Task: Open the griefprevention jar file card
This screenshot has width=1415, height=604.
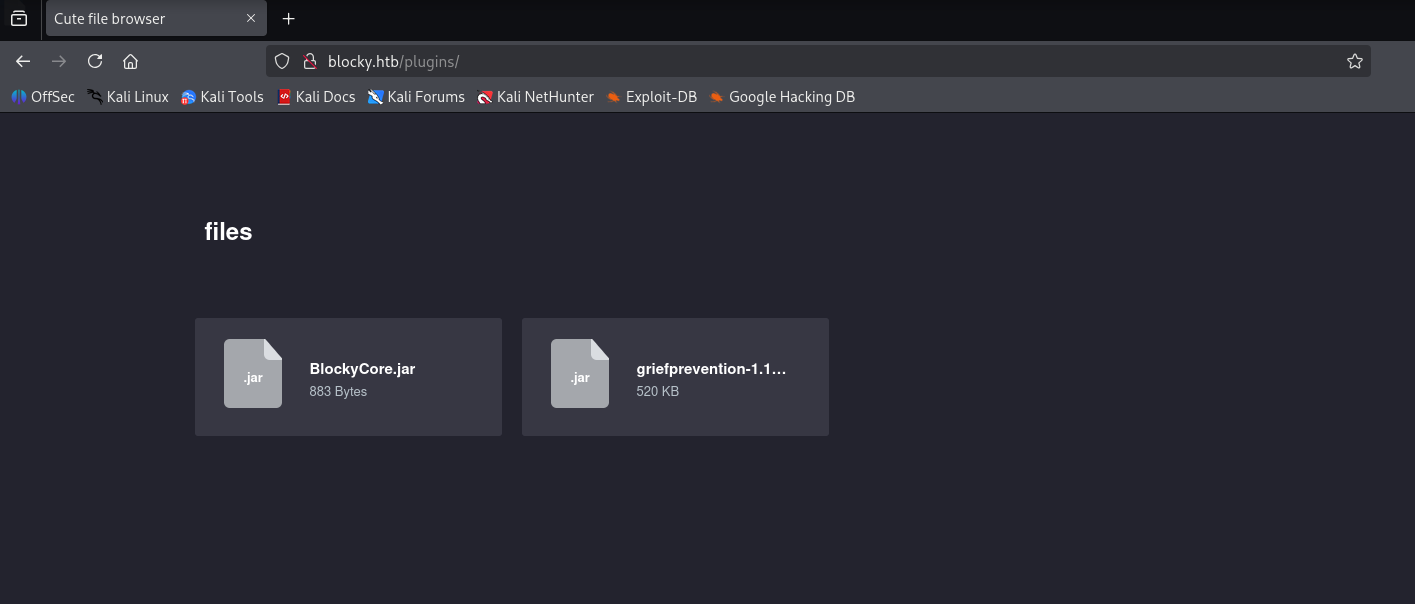Action: (675, 377)
